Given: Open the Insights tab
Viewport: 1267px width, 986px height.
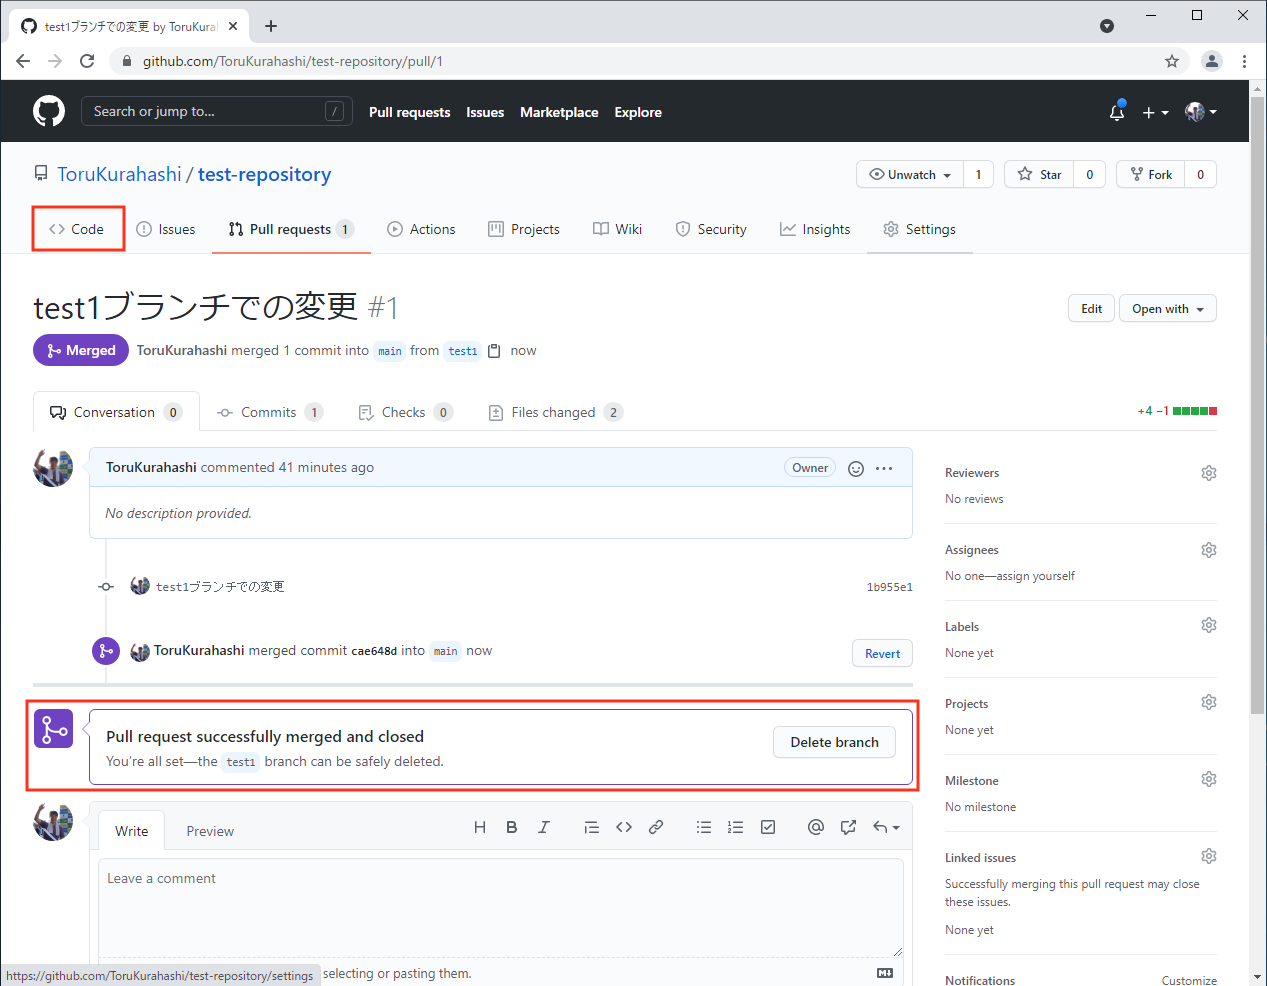Looking at the screenshot, I should point(815,229).
